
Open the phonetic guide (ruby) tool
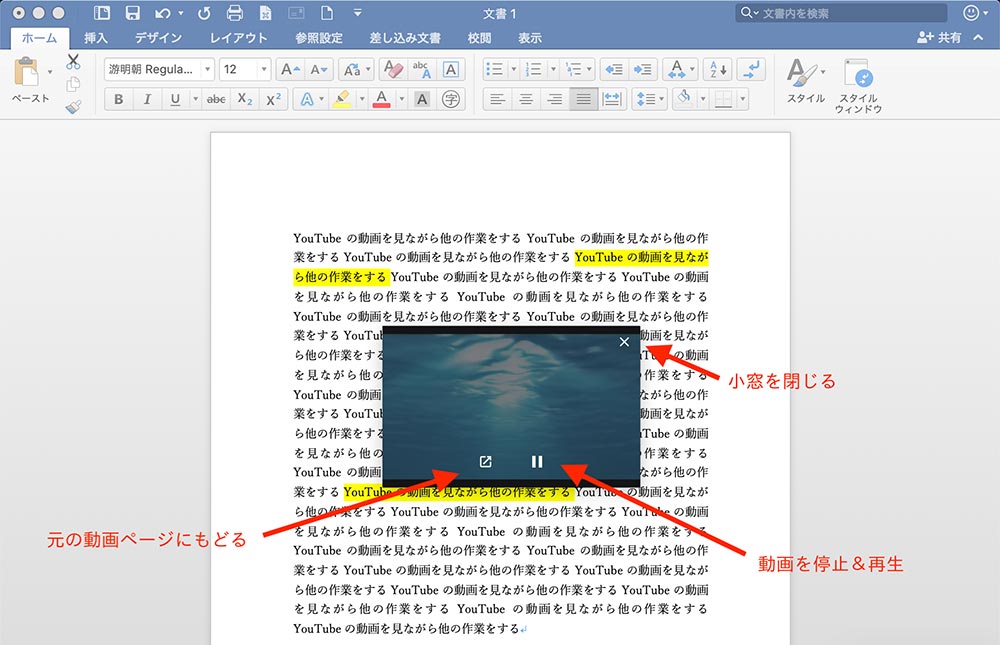(x=422, y=70)
